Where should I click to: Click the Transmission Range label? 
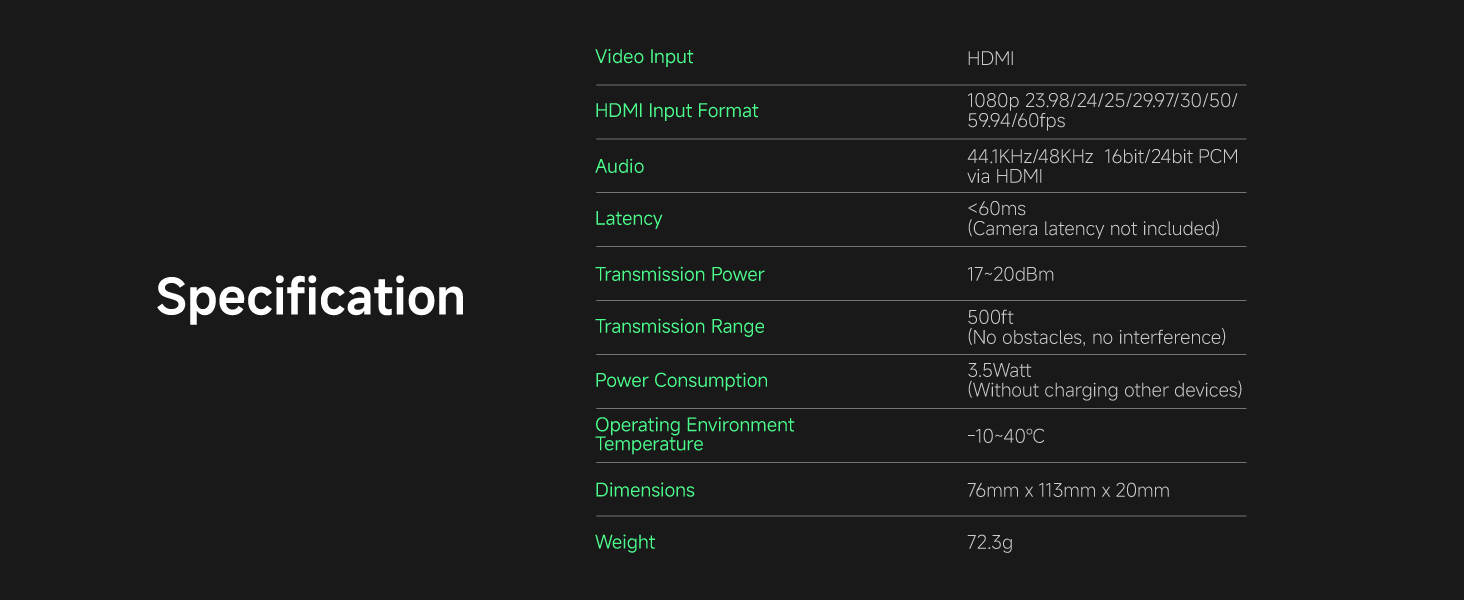pyautogui.click(x=679, y=326)
